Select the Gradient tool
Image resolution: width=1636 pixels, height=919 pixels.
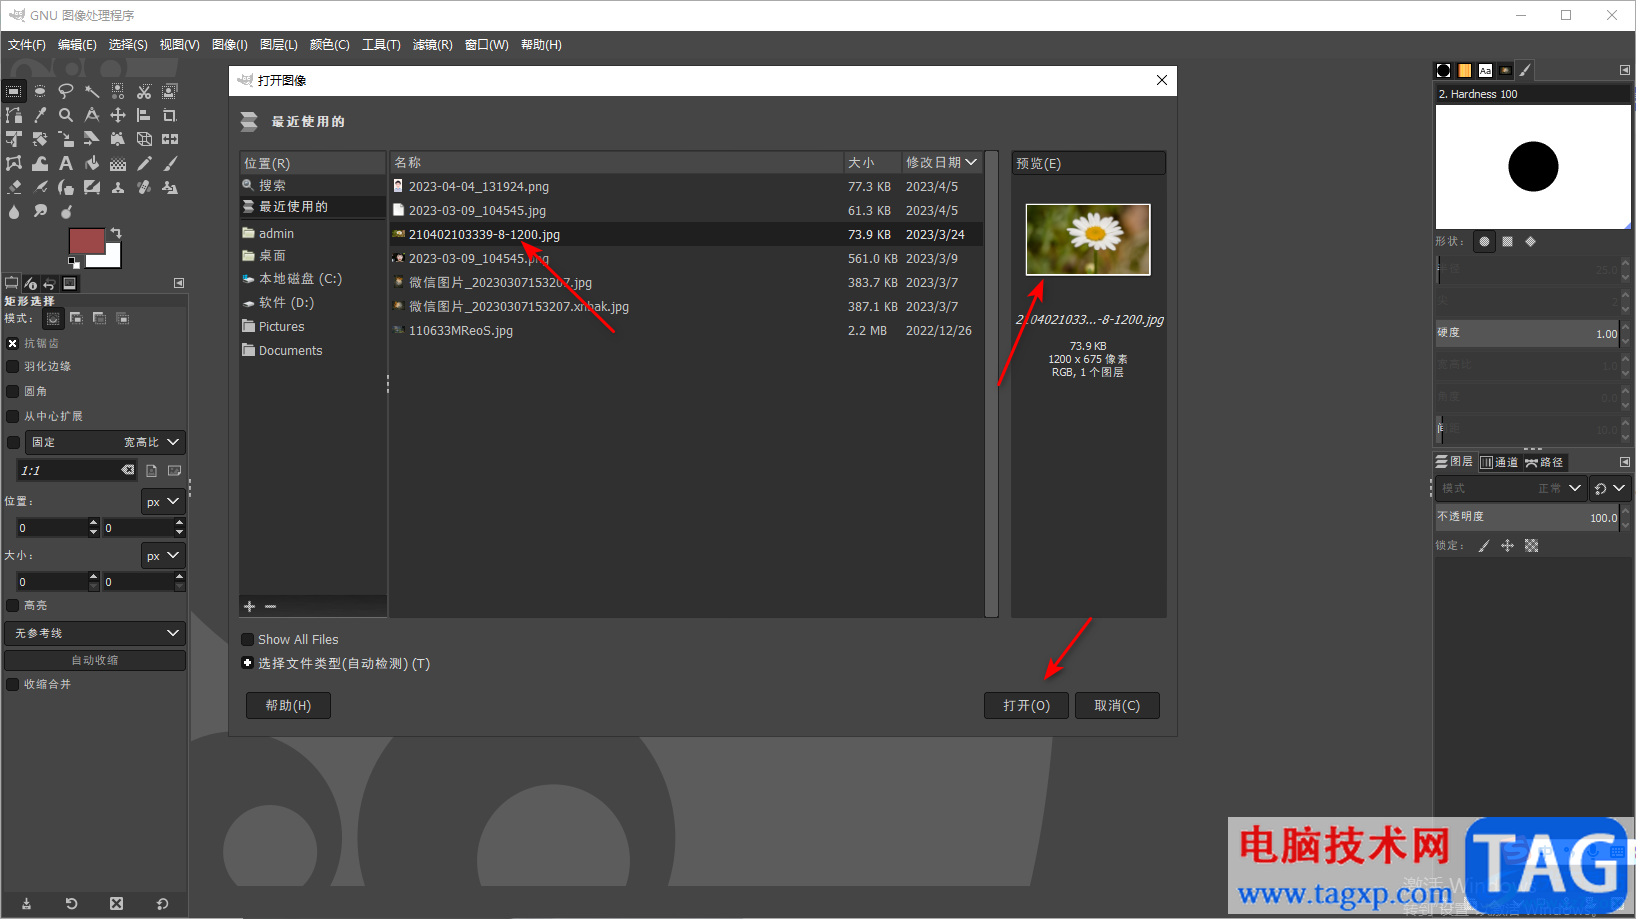pyautogui.click(x=118, y=163)
